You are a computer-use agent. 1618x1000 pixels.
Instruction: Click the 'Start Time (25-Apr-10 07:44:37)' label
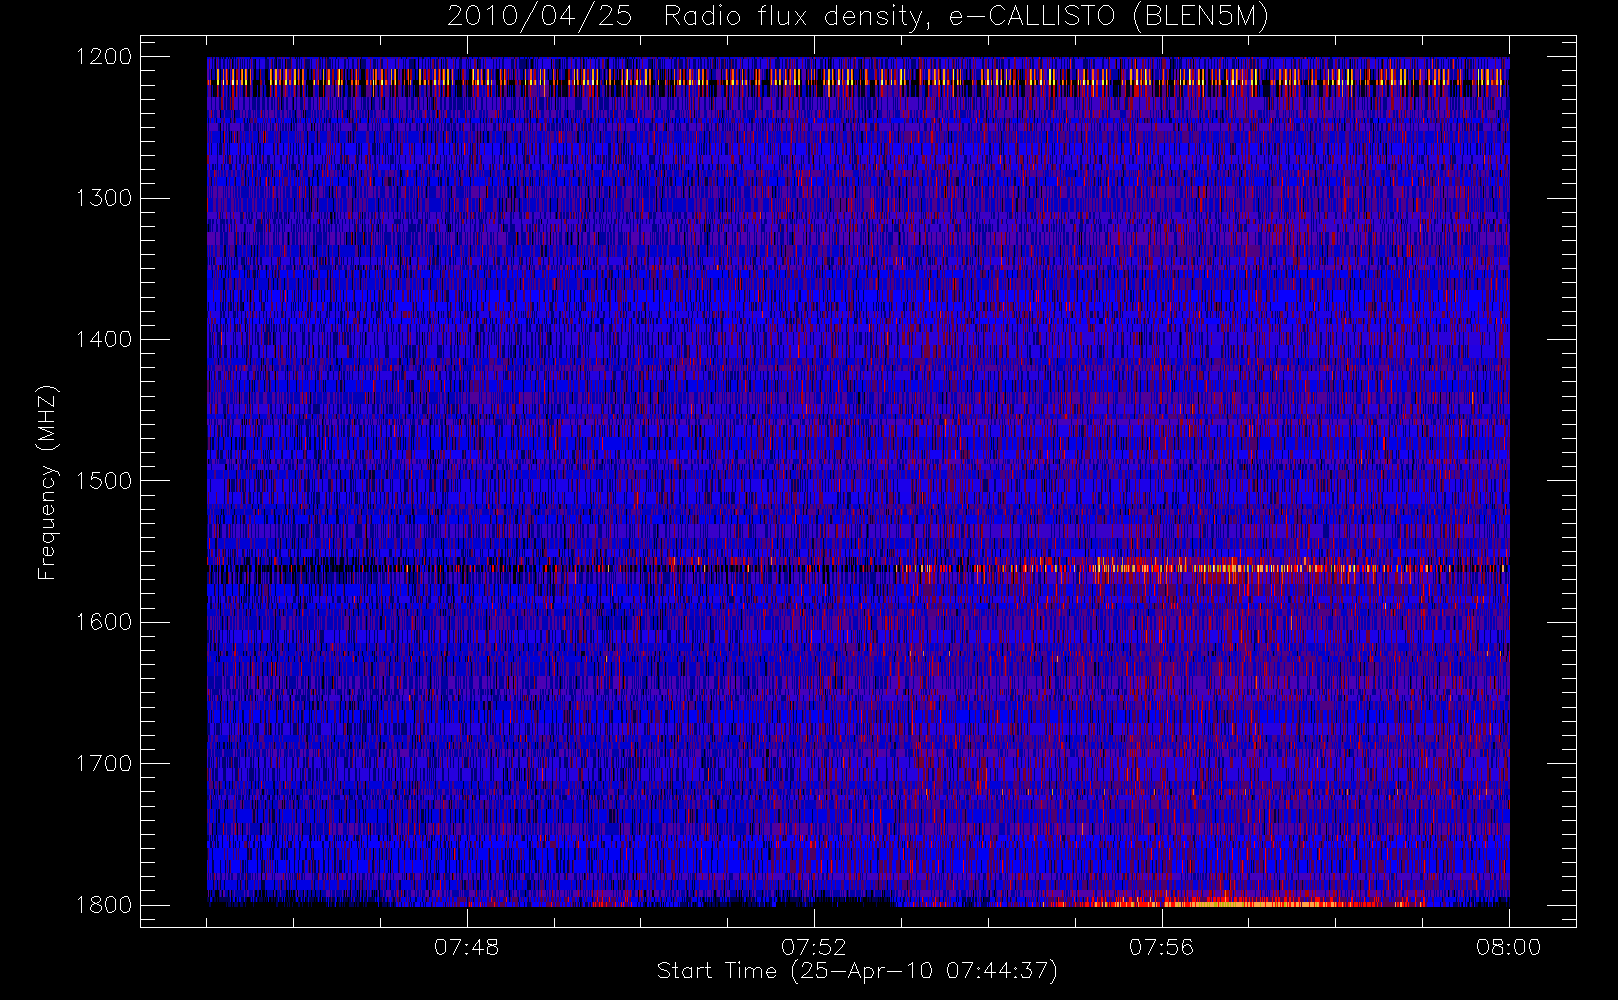click(857, 971)
